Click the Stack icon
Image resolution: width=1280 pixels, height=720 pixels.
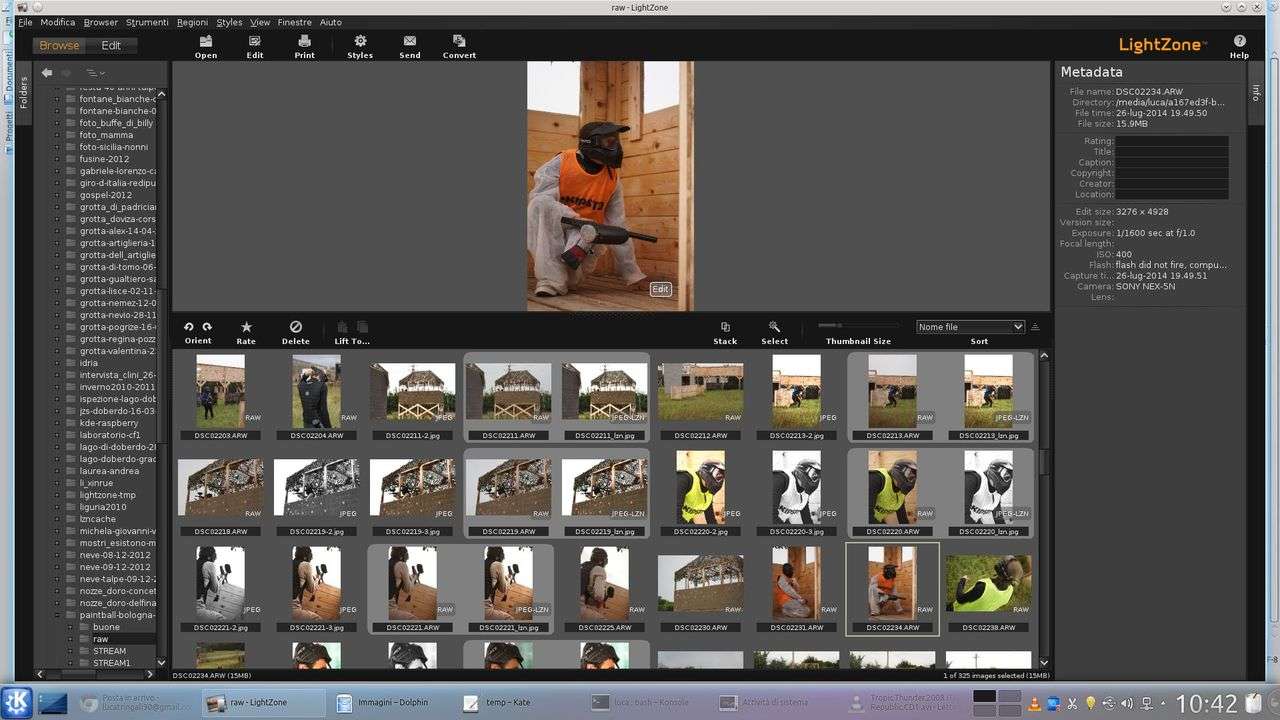[725, 327]
